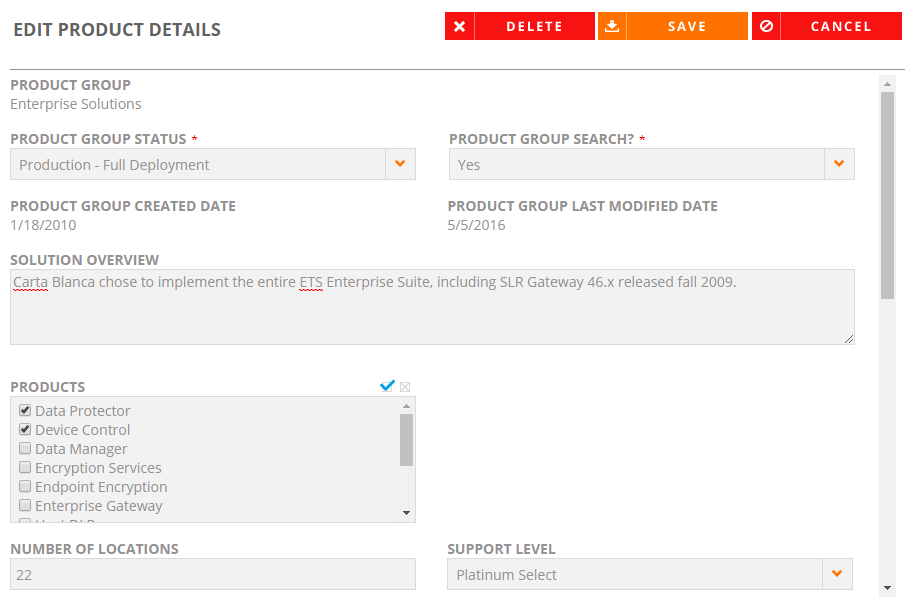Check the Enterprise Gateway checkbox
This screenshot has height=600, width=913.
click(25, 505)
